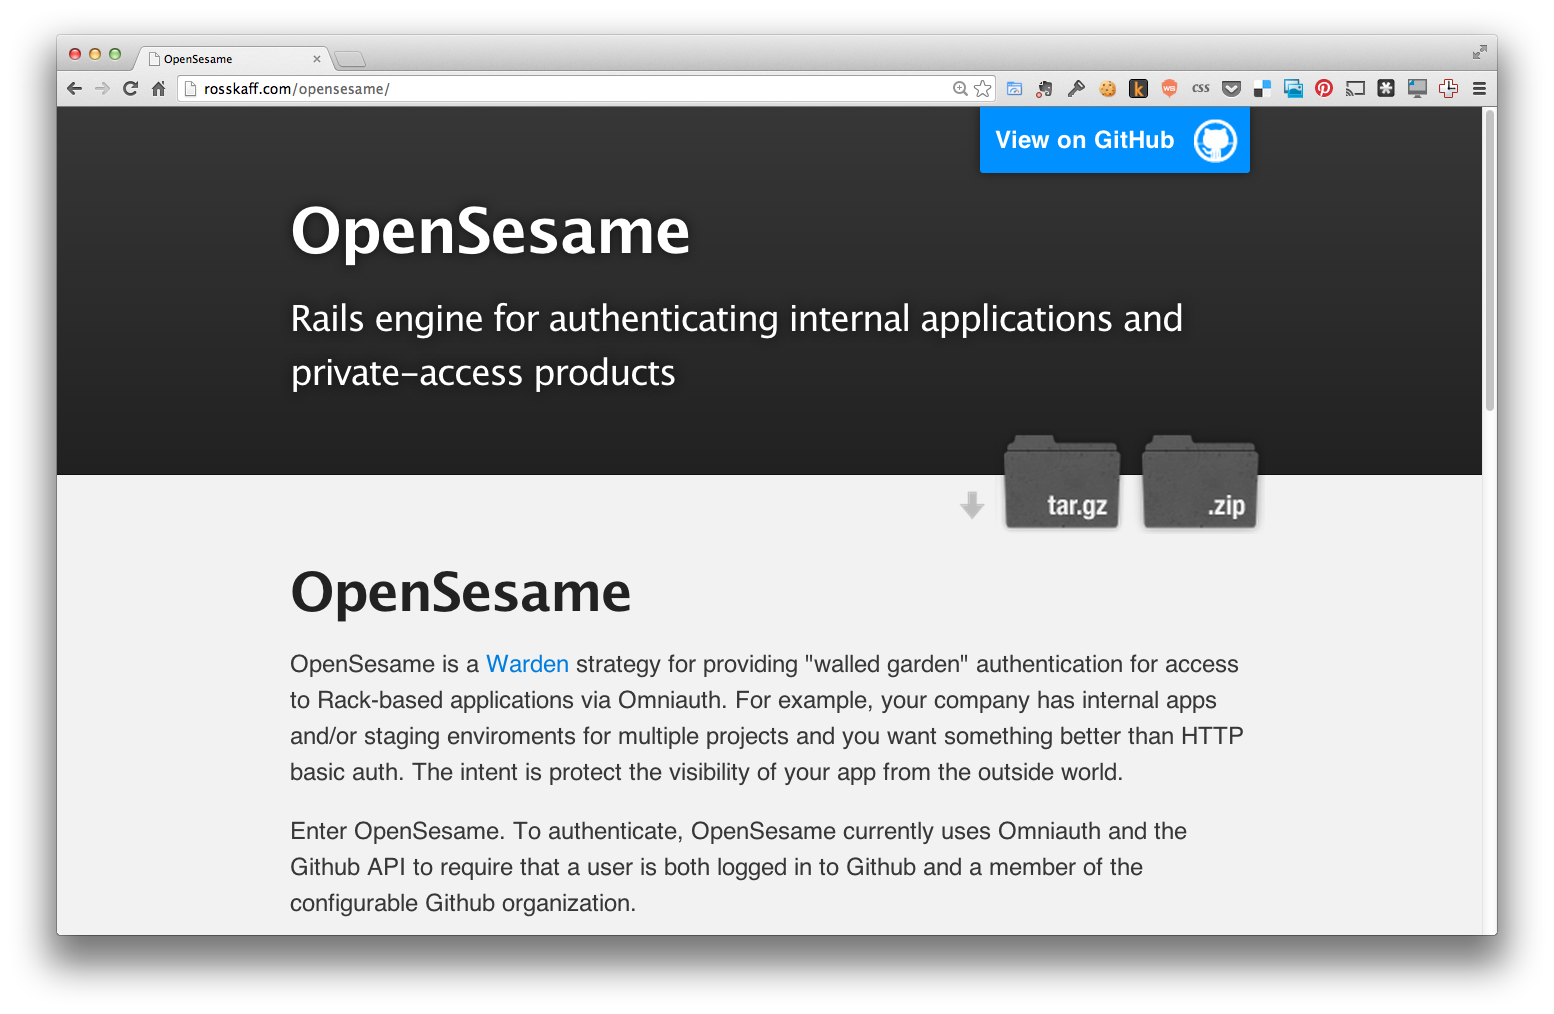Go back to the previous page
This screenshot has height=1014, width=1554.
click(74, 89)
